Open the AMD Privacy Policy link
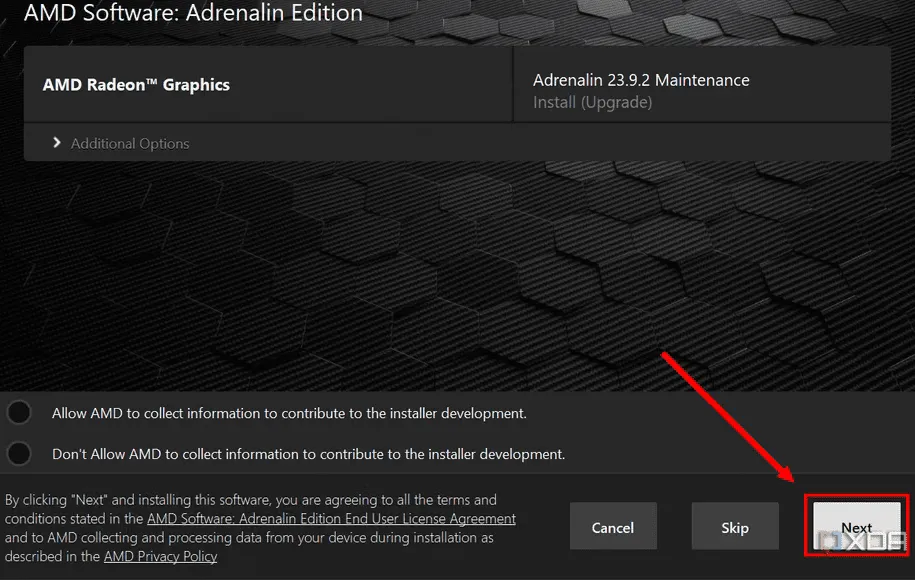 pyautogui.click(x=160, y=556)
